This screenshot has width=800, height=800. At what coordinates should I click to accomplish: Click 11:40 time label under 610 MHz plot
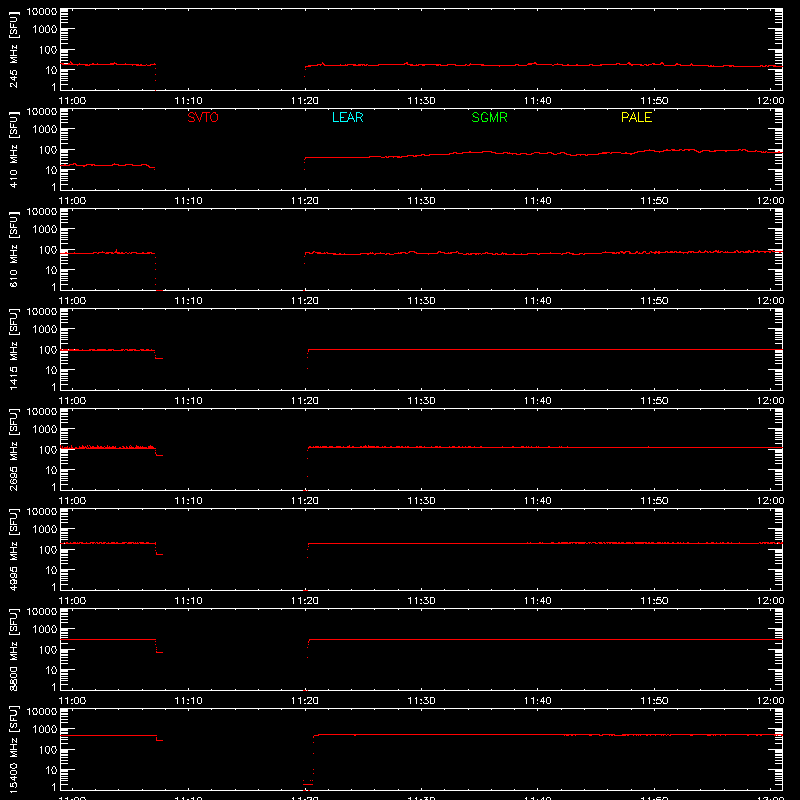coord(538,301)
